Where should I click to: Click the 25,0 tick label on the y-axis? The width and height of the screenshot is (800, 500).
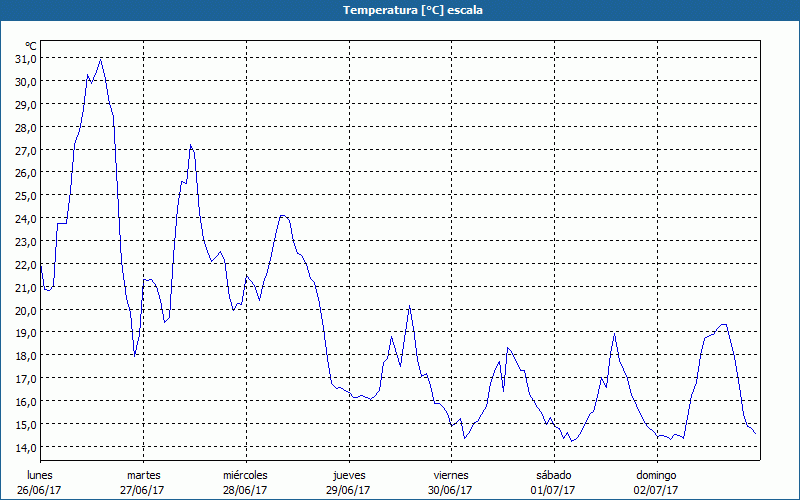click(x=25, y=195)
